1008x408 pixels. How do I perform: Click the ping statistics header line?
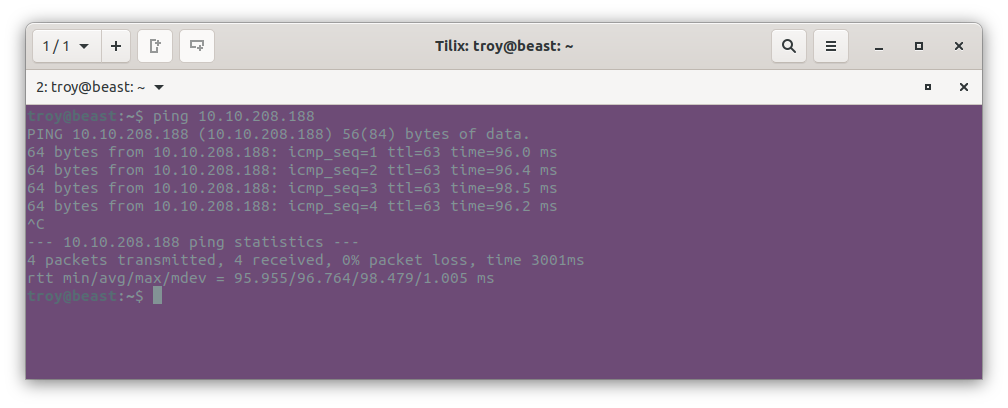[x=193, y=242]
